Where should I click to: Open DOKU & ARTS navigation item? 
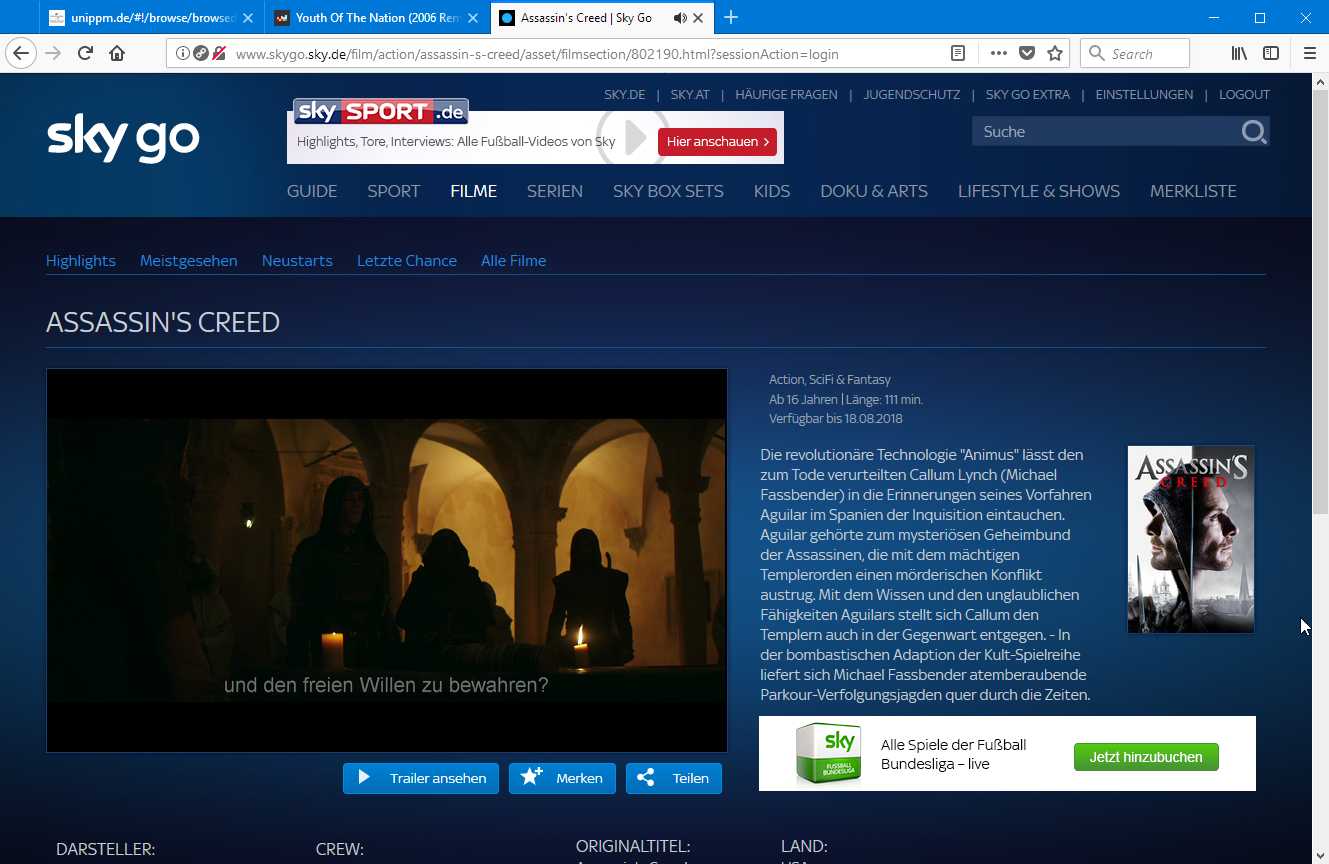click(874, 191)
